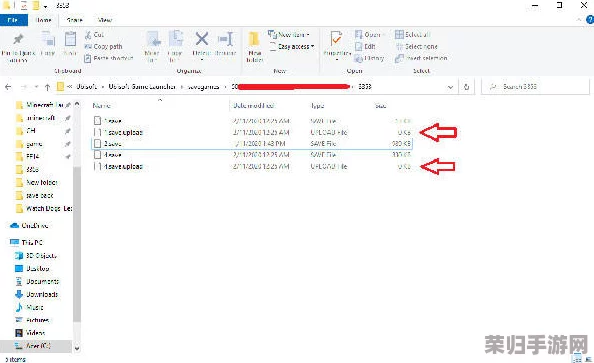Click the Pin to Quick access icon
Viewport: 594px width, 363px height.
(18, 39)
